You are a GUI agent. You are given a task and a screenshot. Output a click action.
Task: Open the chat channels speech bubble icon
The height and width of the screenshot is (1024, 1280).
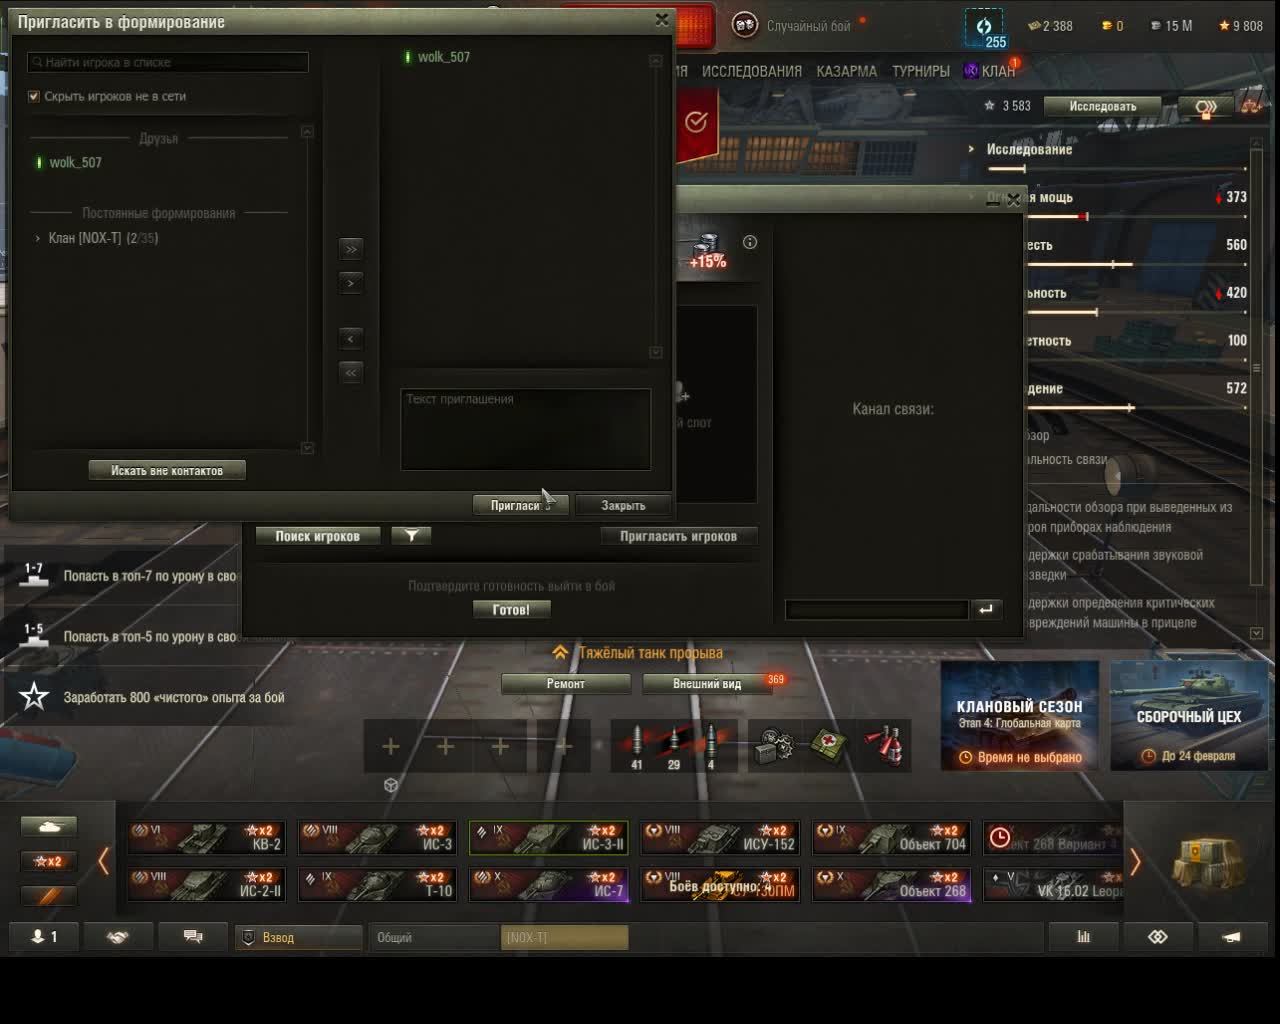point(193,937)
